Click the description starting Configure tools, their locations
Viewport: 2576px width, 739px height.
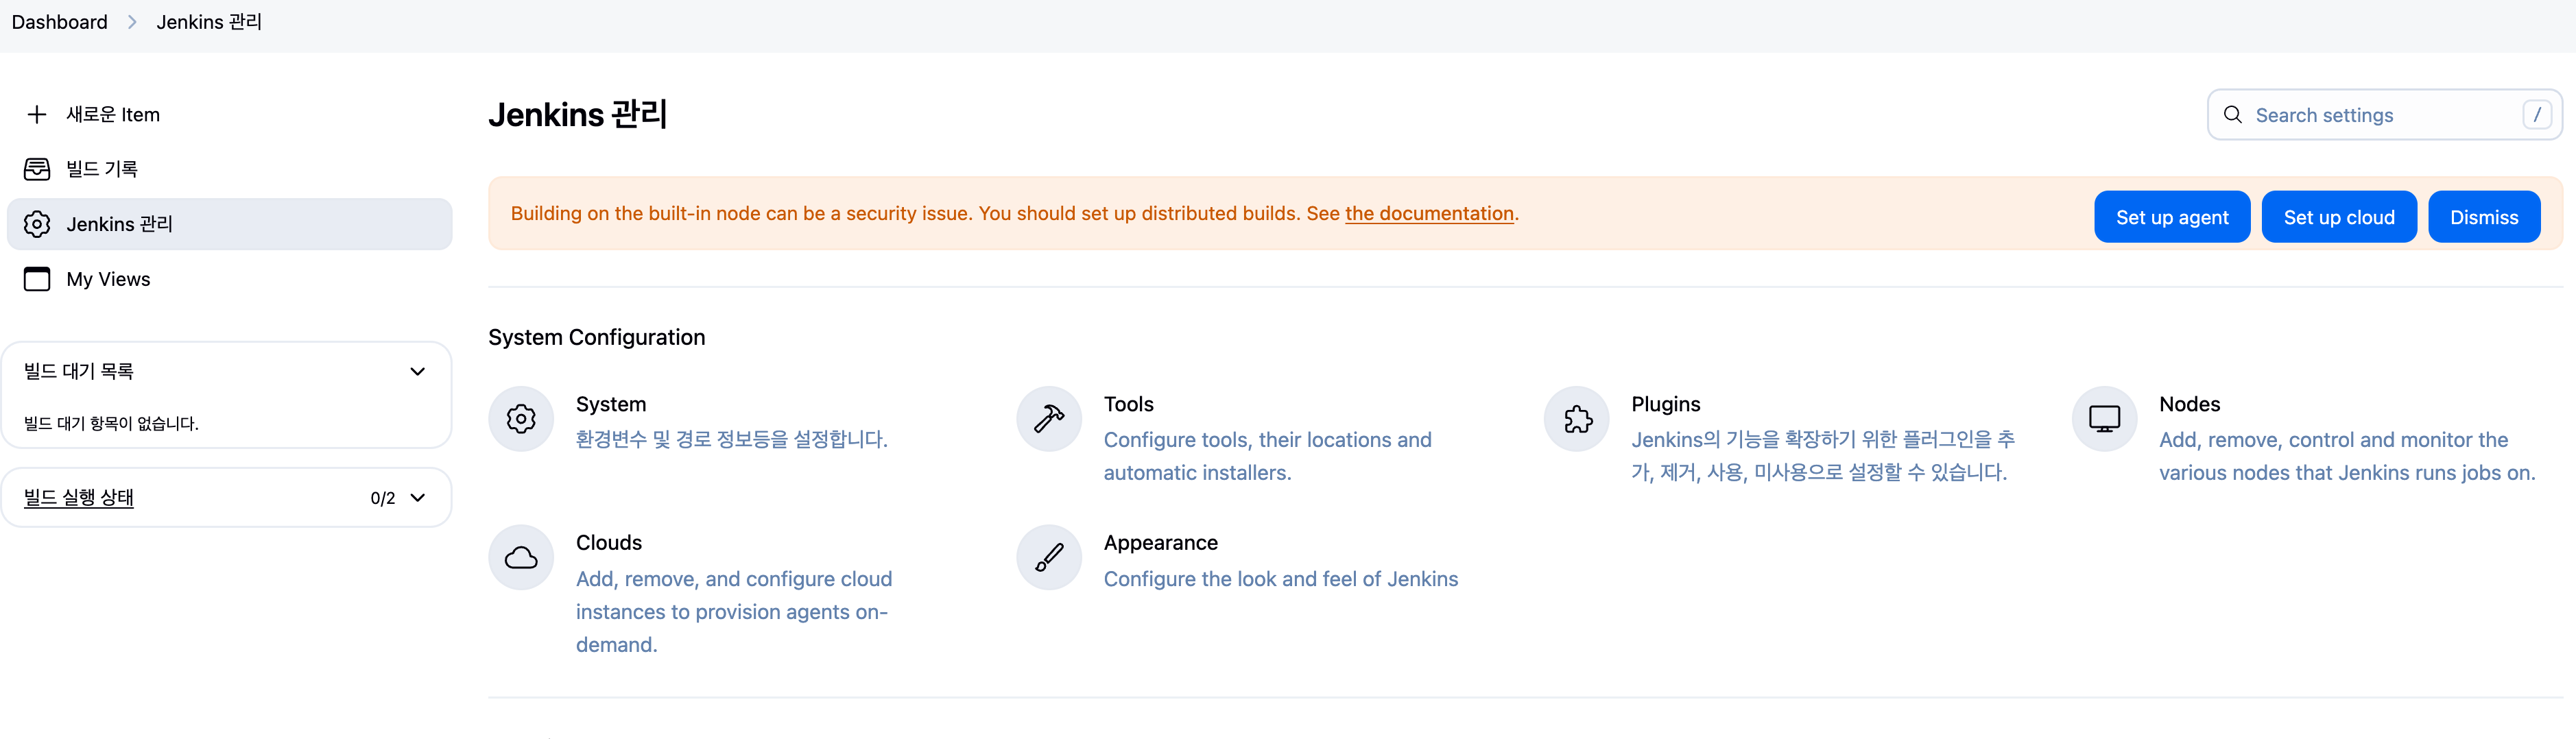coord(1267,456)
